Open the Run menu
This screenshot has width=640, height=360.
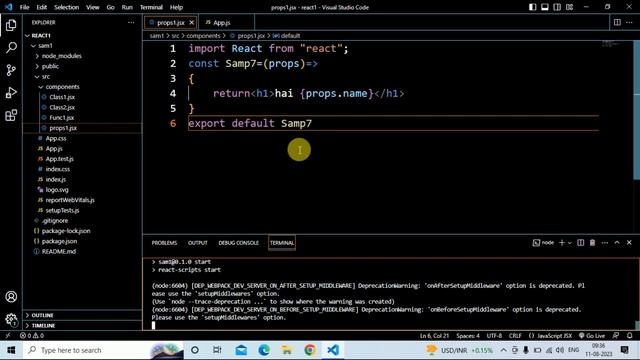(127, 7)
